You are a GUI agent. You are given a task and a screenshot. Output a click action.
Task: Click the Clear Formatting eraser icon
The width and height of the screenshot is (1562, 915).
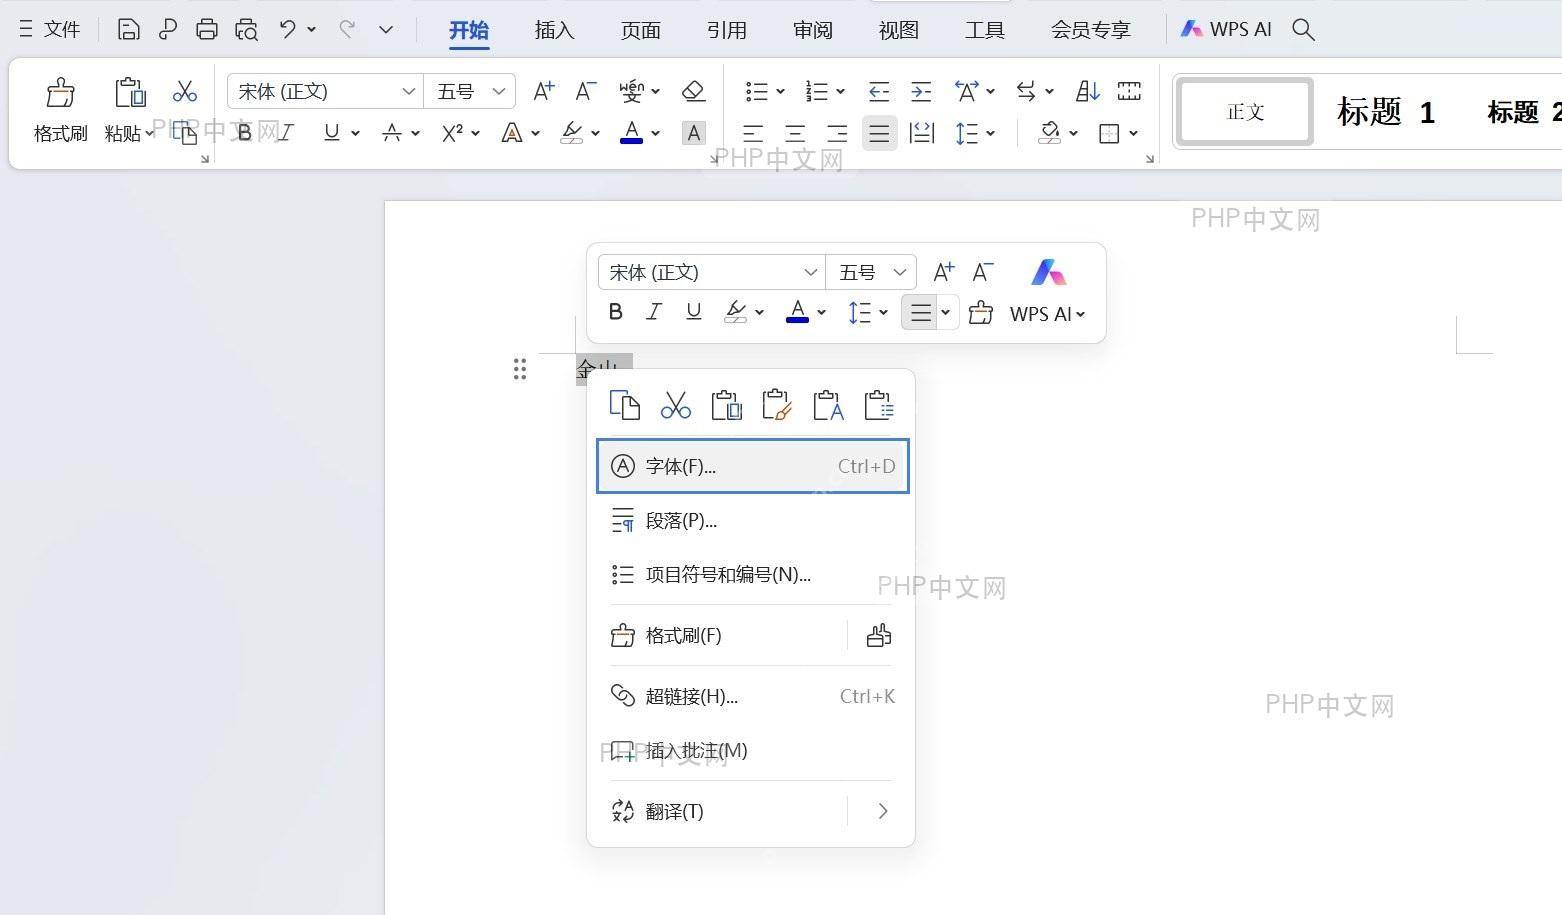693,91
